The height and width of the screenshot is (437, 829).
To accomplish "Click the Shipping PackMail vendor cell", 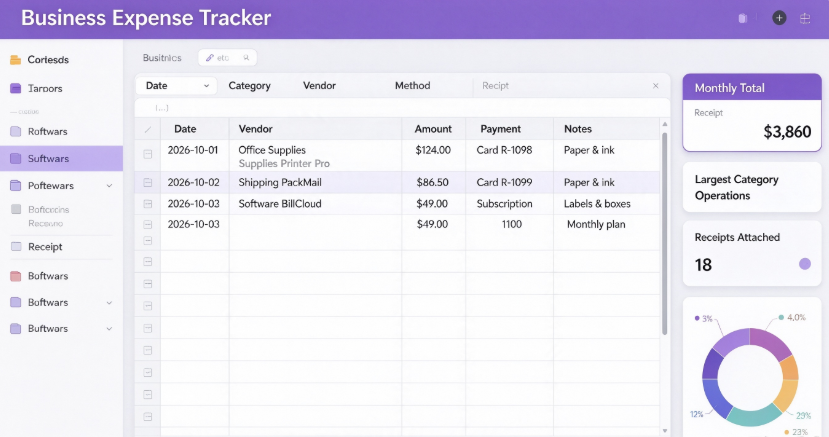I will pyautogui.click(x=280, y=182).
